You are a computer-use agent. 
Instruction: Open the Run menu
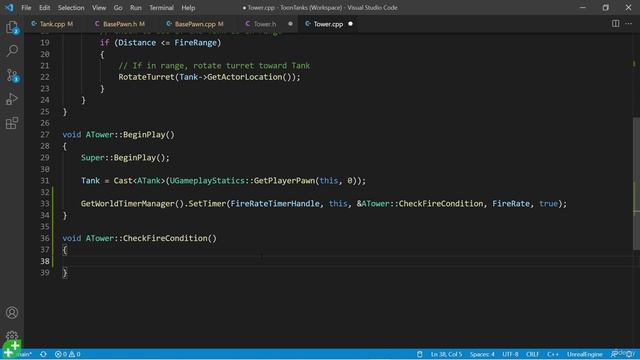click(136, 8)
